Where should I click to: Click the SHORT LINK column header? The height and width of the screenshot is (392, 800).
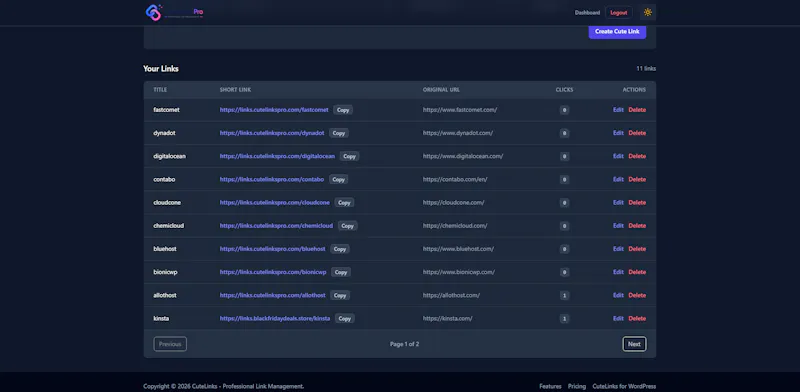tap(235, 90)
